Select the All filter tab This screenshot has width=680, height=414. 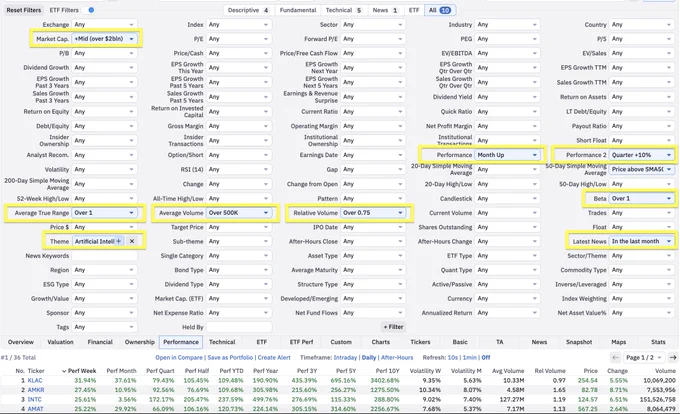click(439, 10)
